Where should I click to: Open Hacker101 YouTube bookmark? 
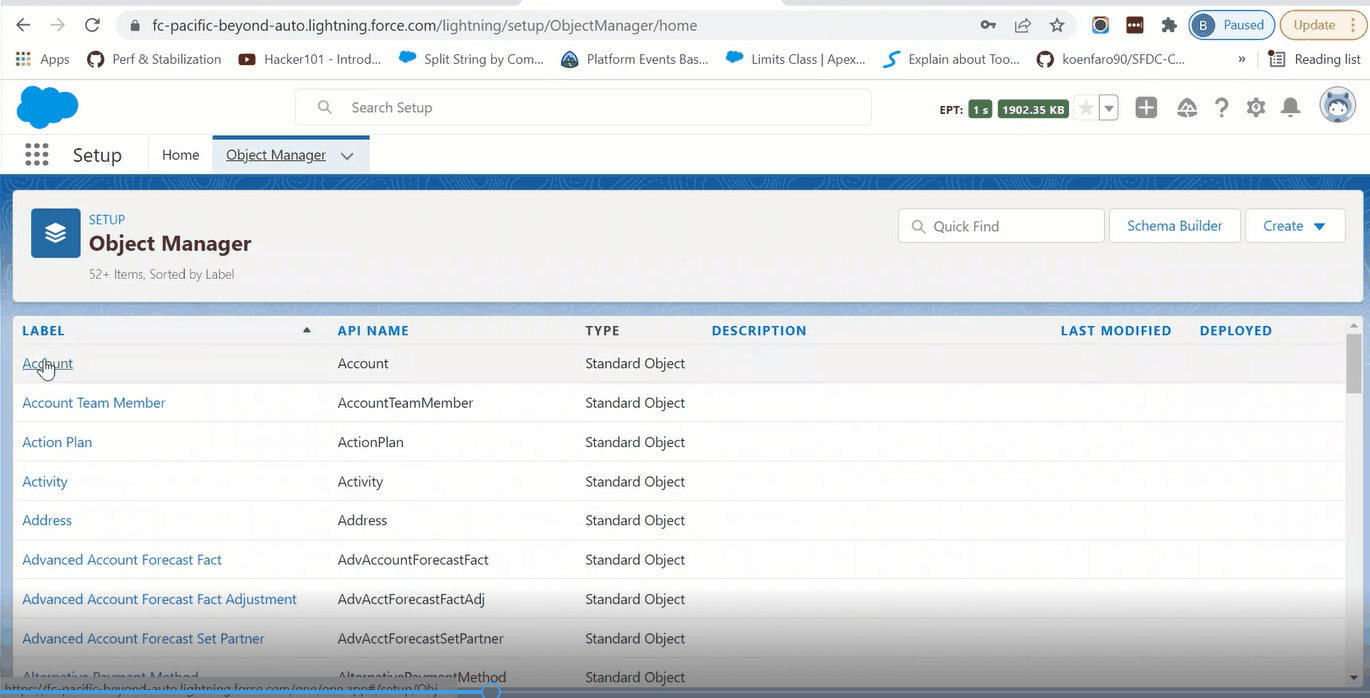tap(310, 59)
